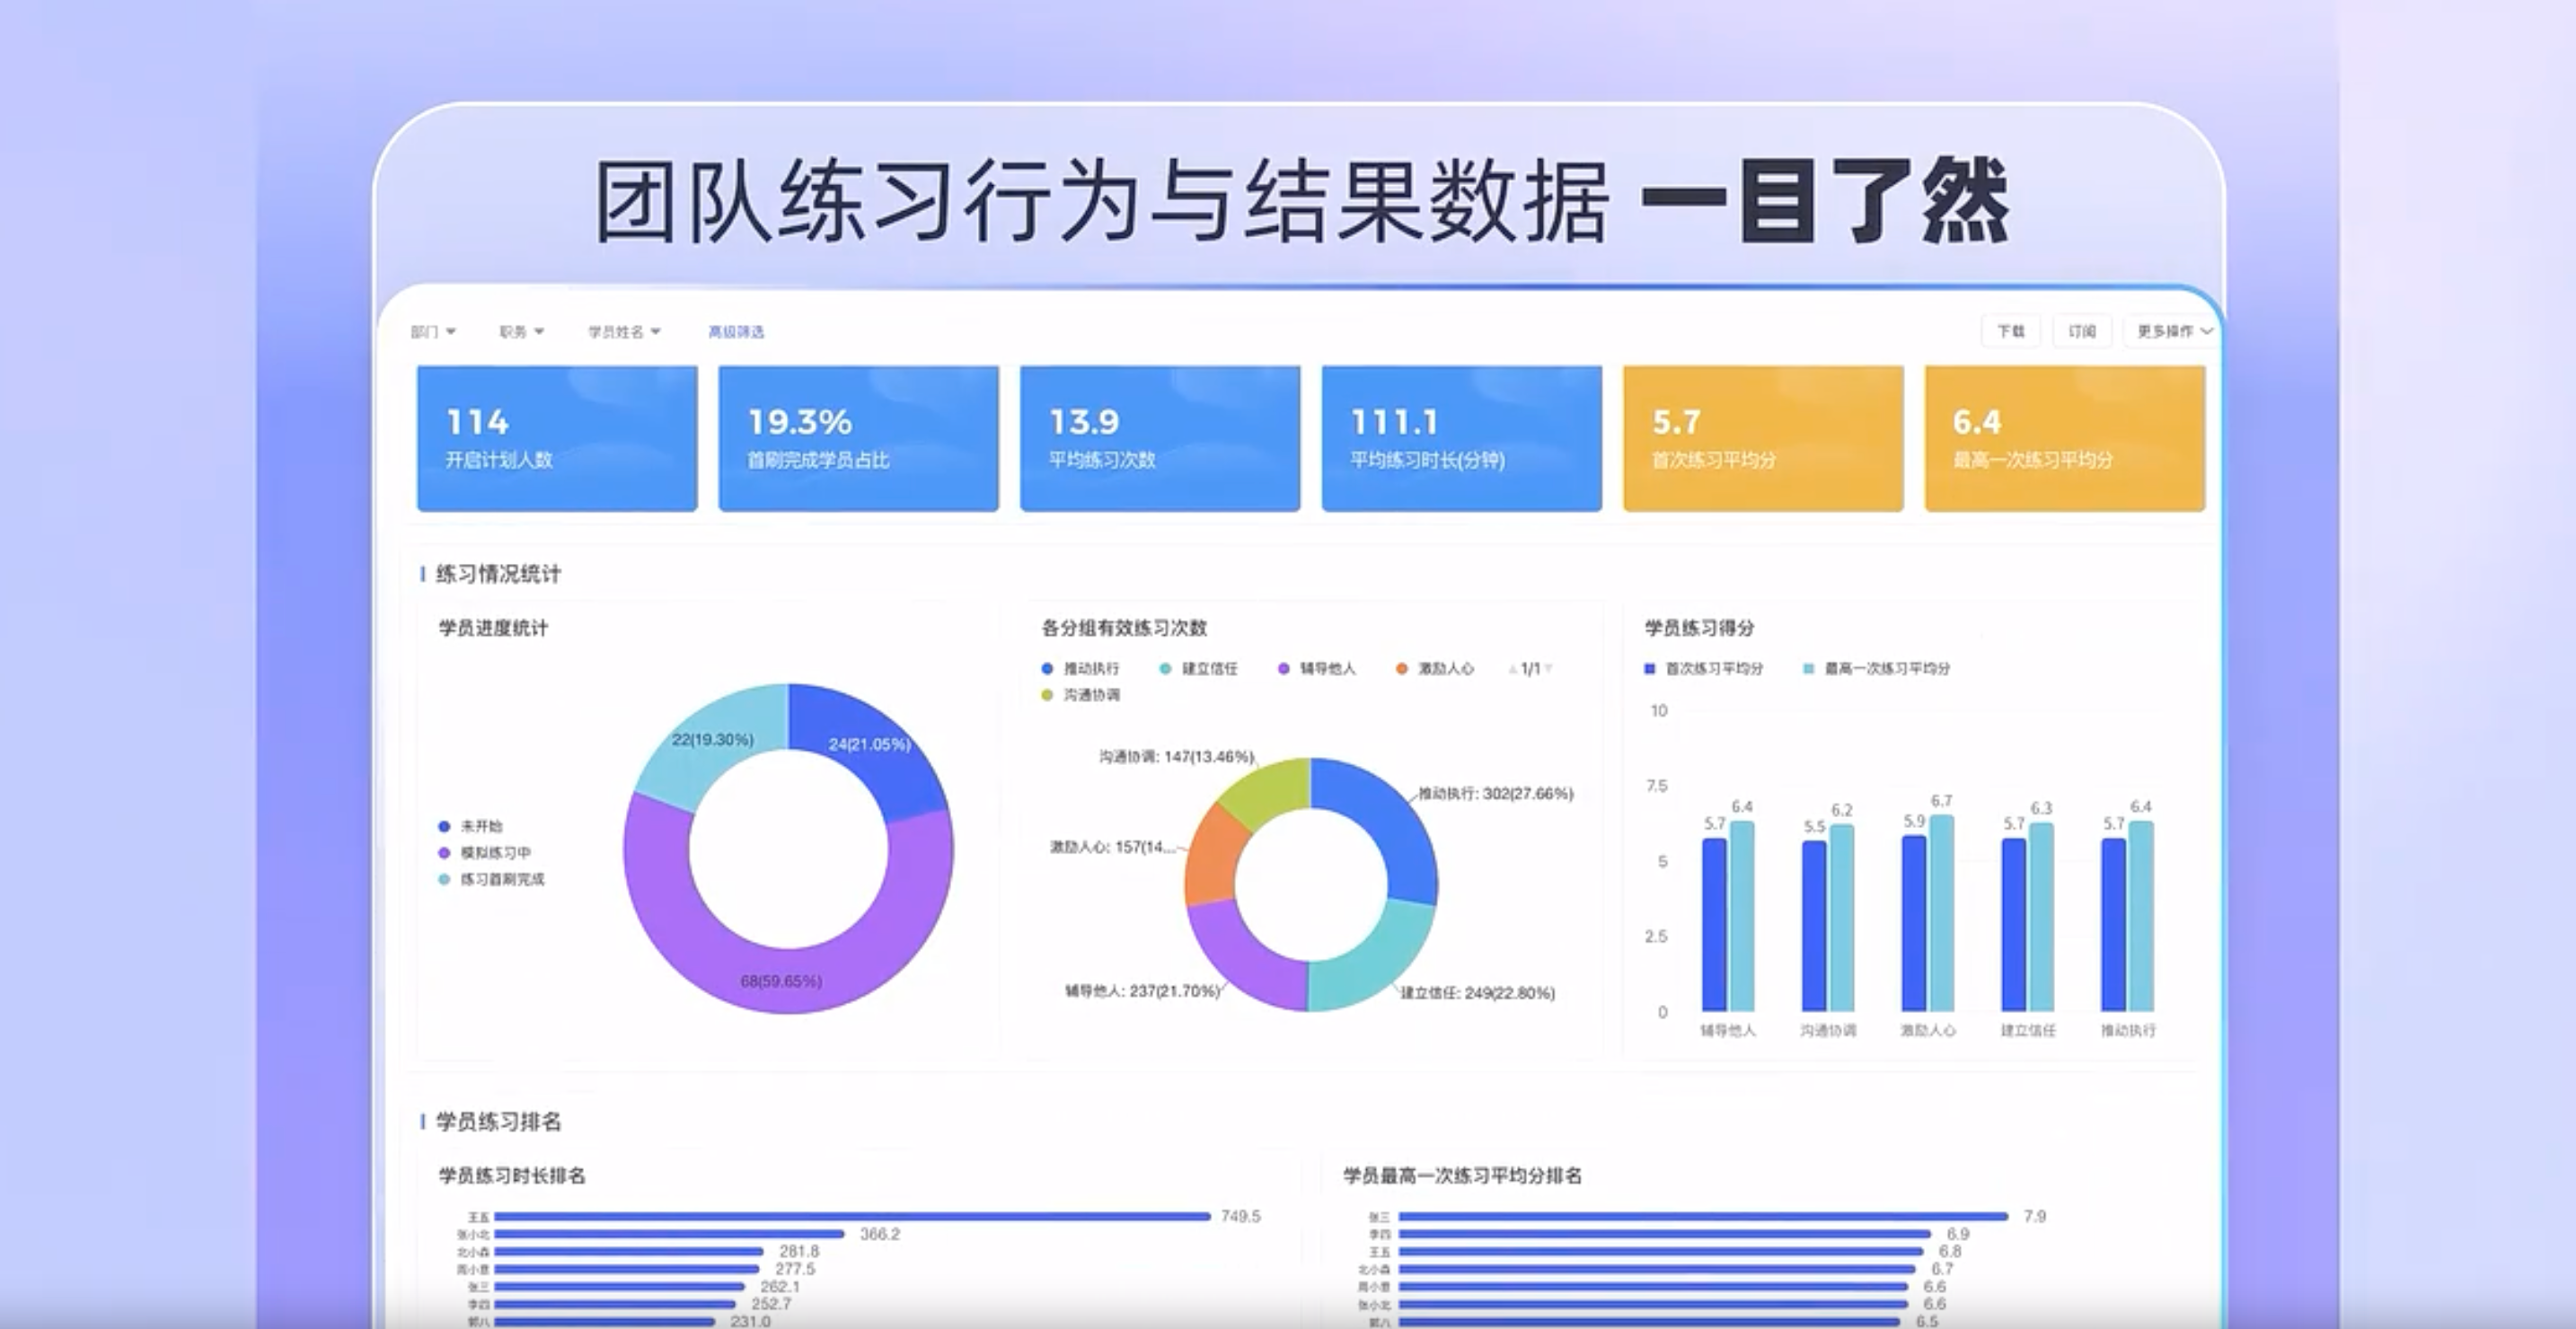Toggle the 辅导他人 legend marker
Viewport: 2576px width, 1329px height.
(1320, 669)
